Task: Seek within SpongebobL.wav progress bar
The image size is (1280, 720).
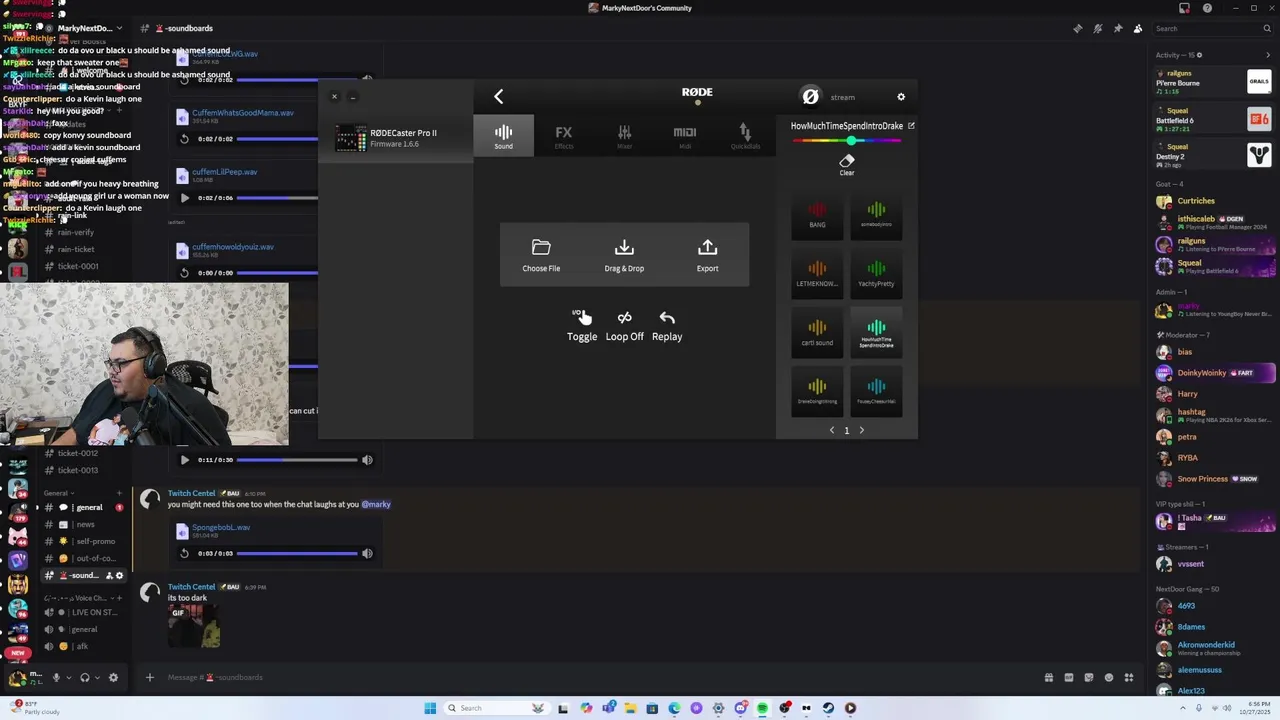Action: click(x=297, y=553)
